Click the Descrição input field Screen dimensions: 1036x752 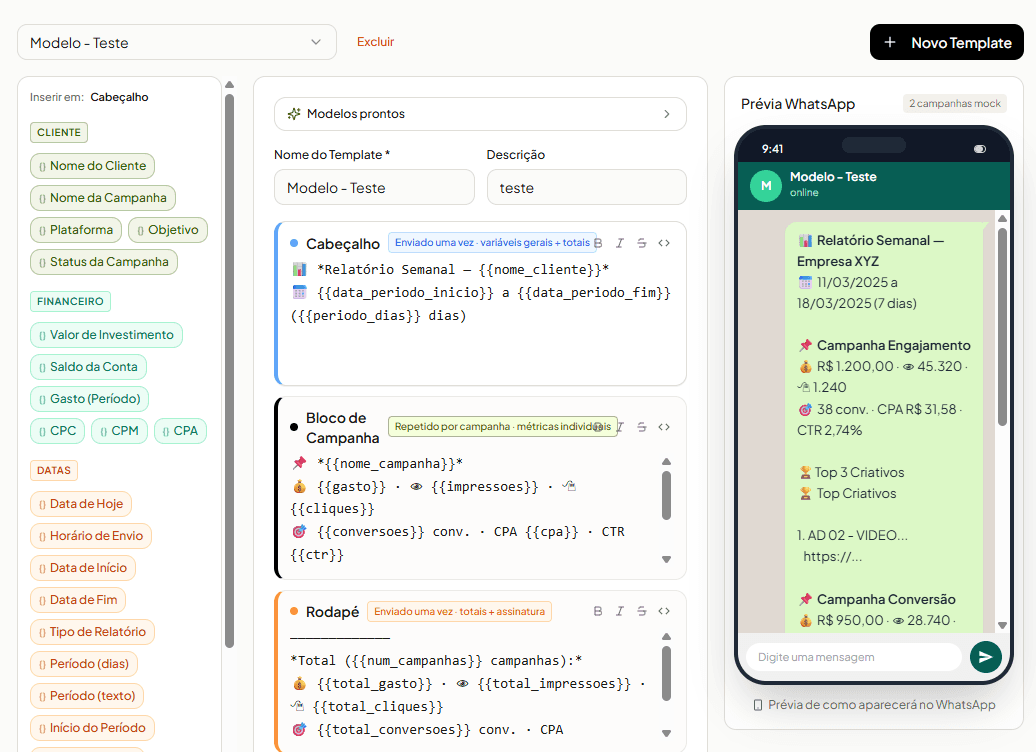click(586, 188)
